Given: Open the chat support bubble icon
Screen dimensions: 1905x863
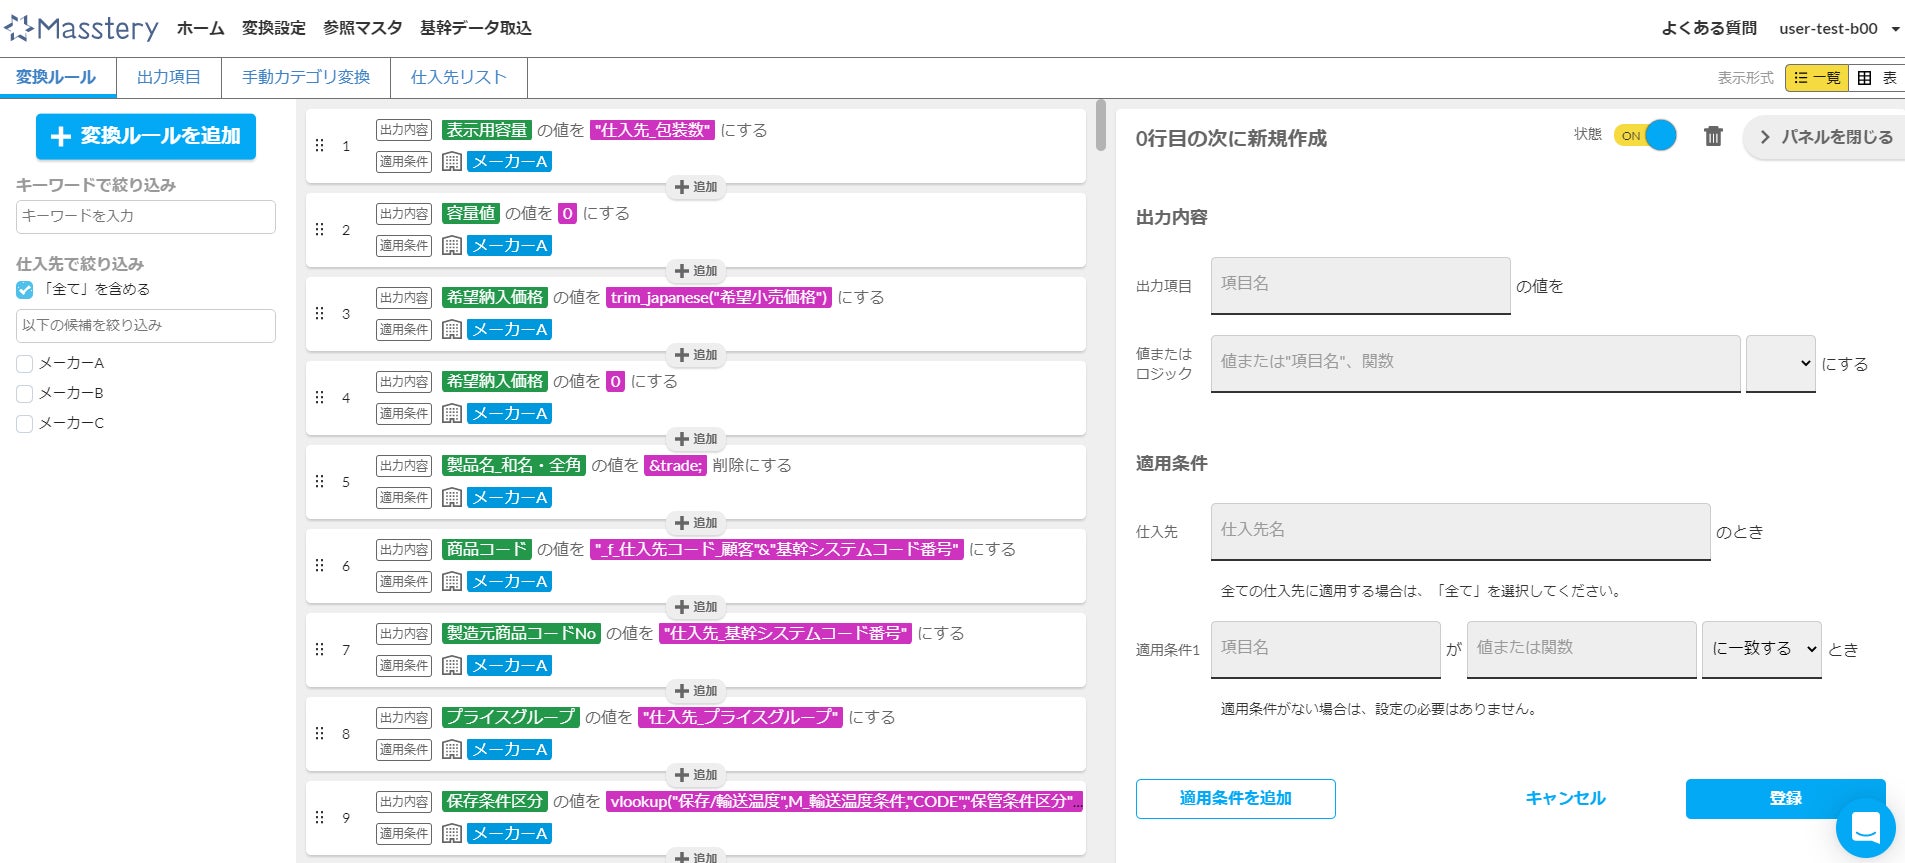Looking at the screenshot, I should pyautogui.click(x=1866, y=828).
